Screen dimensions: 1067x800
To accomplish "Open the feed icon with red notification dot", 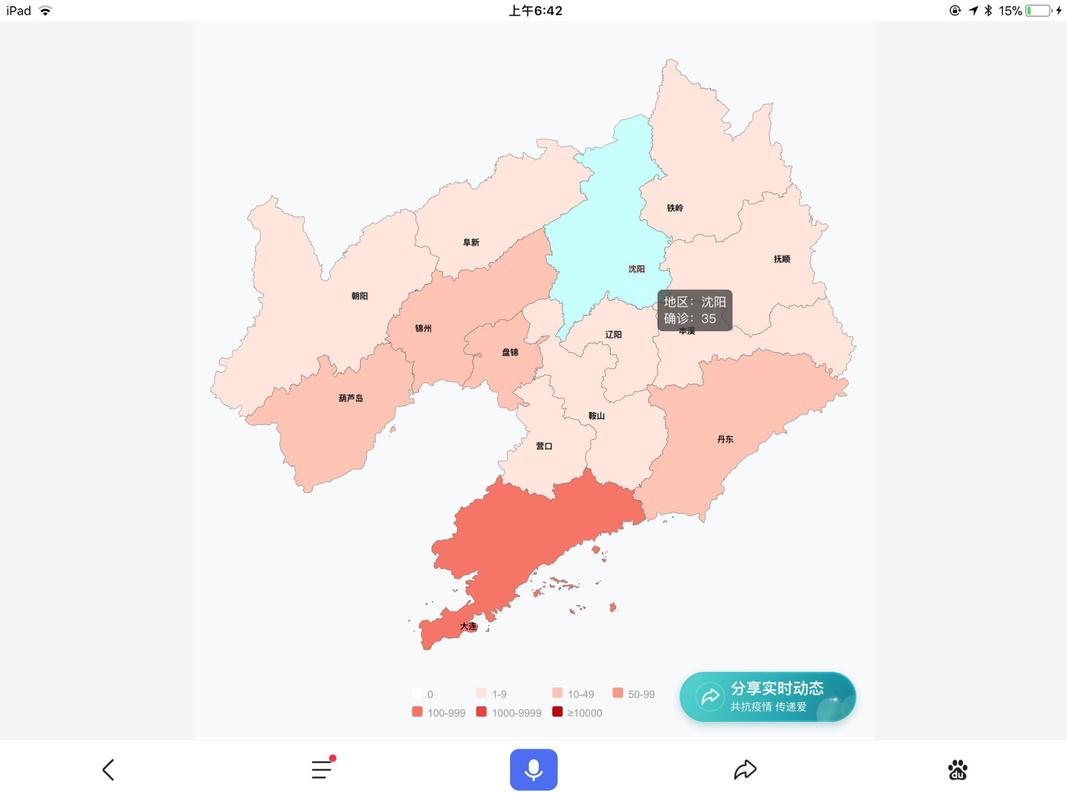I will click(x=320, y=770).
